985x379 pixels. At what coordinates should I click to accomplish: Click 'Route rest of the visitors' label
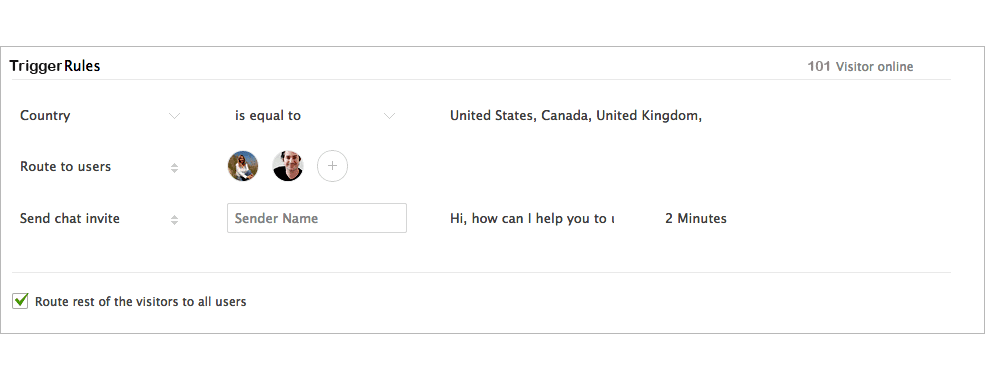[x=141, y=302]
